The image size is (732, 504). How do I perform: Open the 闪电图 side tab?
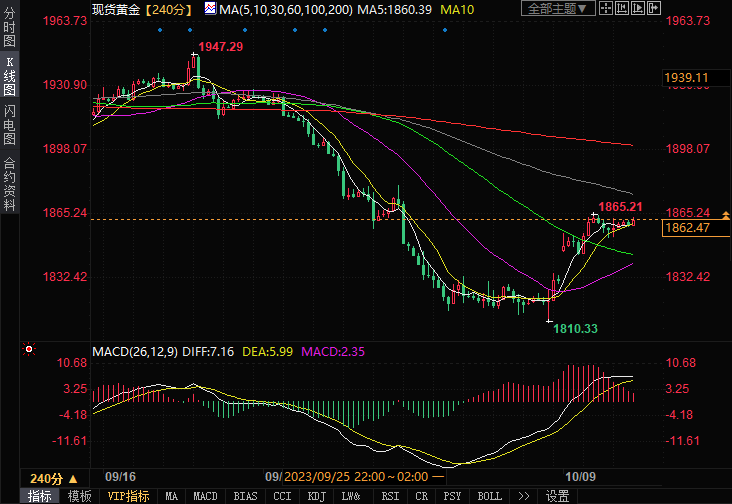click(x=9, y=125)
